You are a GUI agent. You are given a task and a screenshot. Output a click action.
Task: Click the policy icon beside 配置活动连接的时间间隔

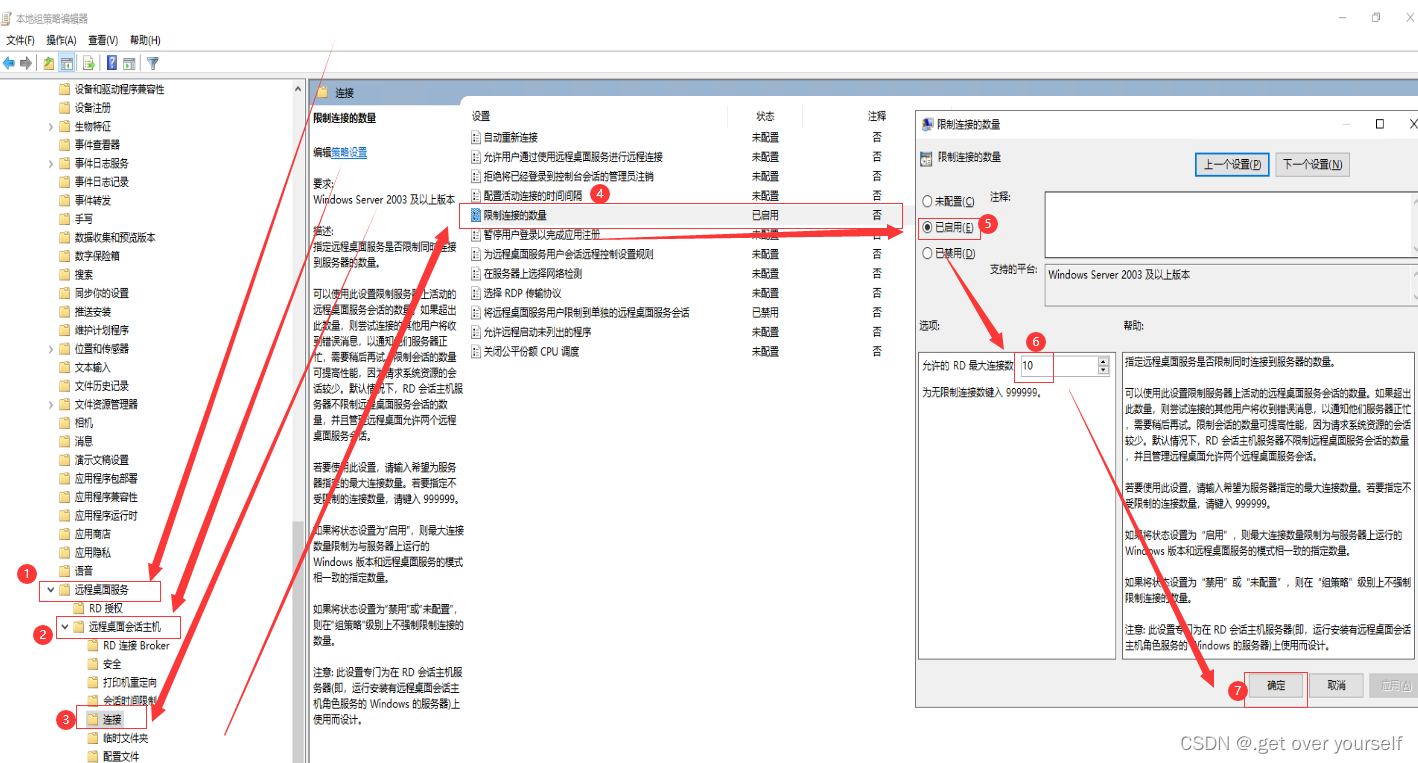[476, 196]
